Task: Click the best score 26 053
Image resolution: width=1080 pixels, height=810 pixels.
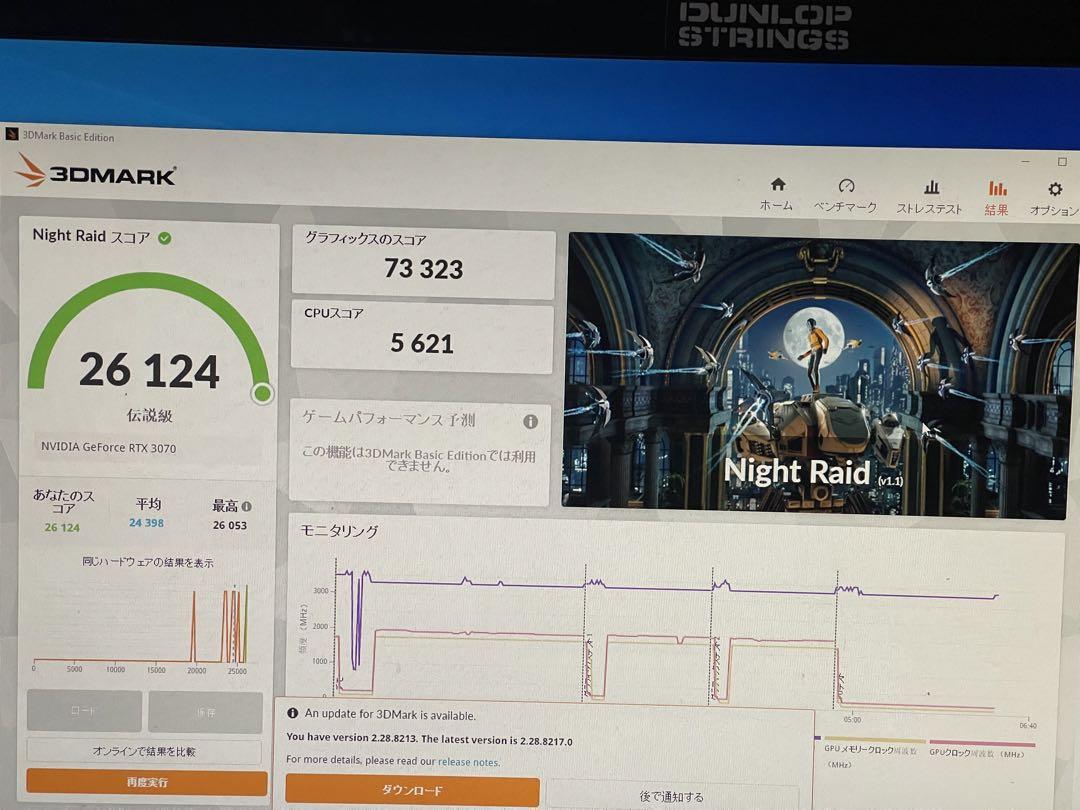Action: click(229, 525)
